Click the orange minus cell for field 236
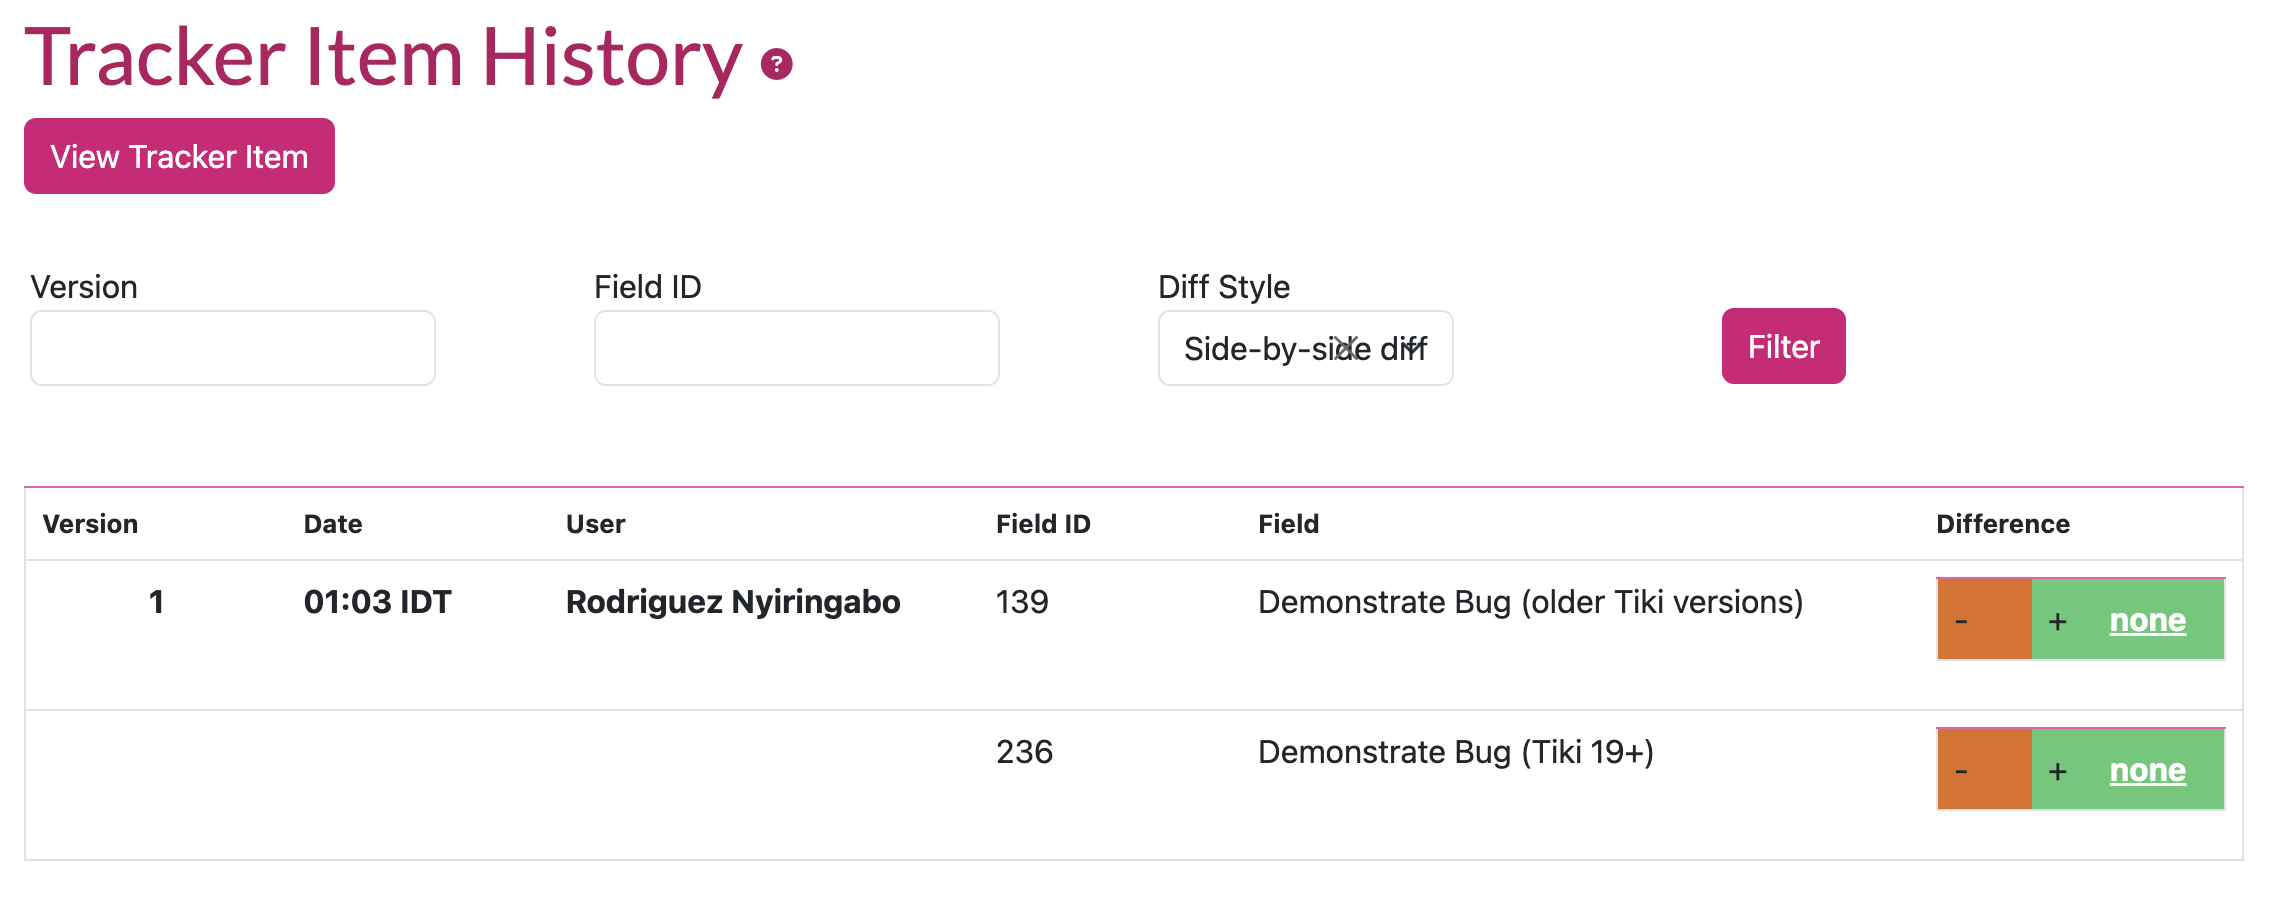The image size is (2292, 906). click(x=1984, y=770)
